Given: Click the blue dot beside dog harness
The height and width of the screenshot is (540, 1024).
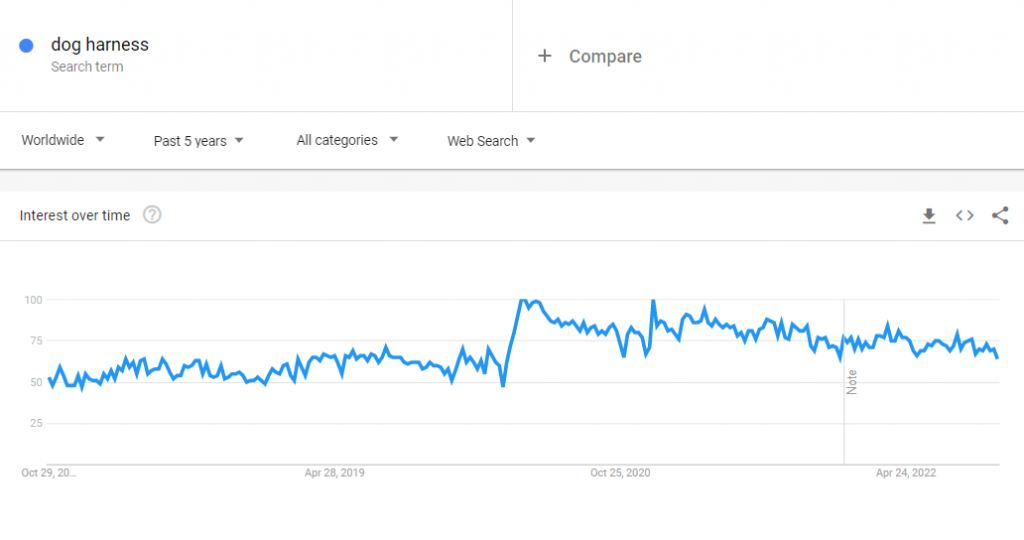Looking at the screenshot, I should [27, 45].
